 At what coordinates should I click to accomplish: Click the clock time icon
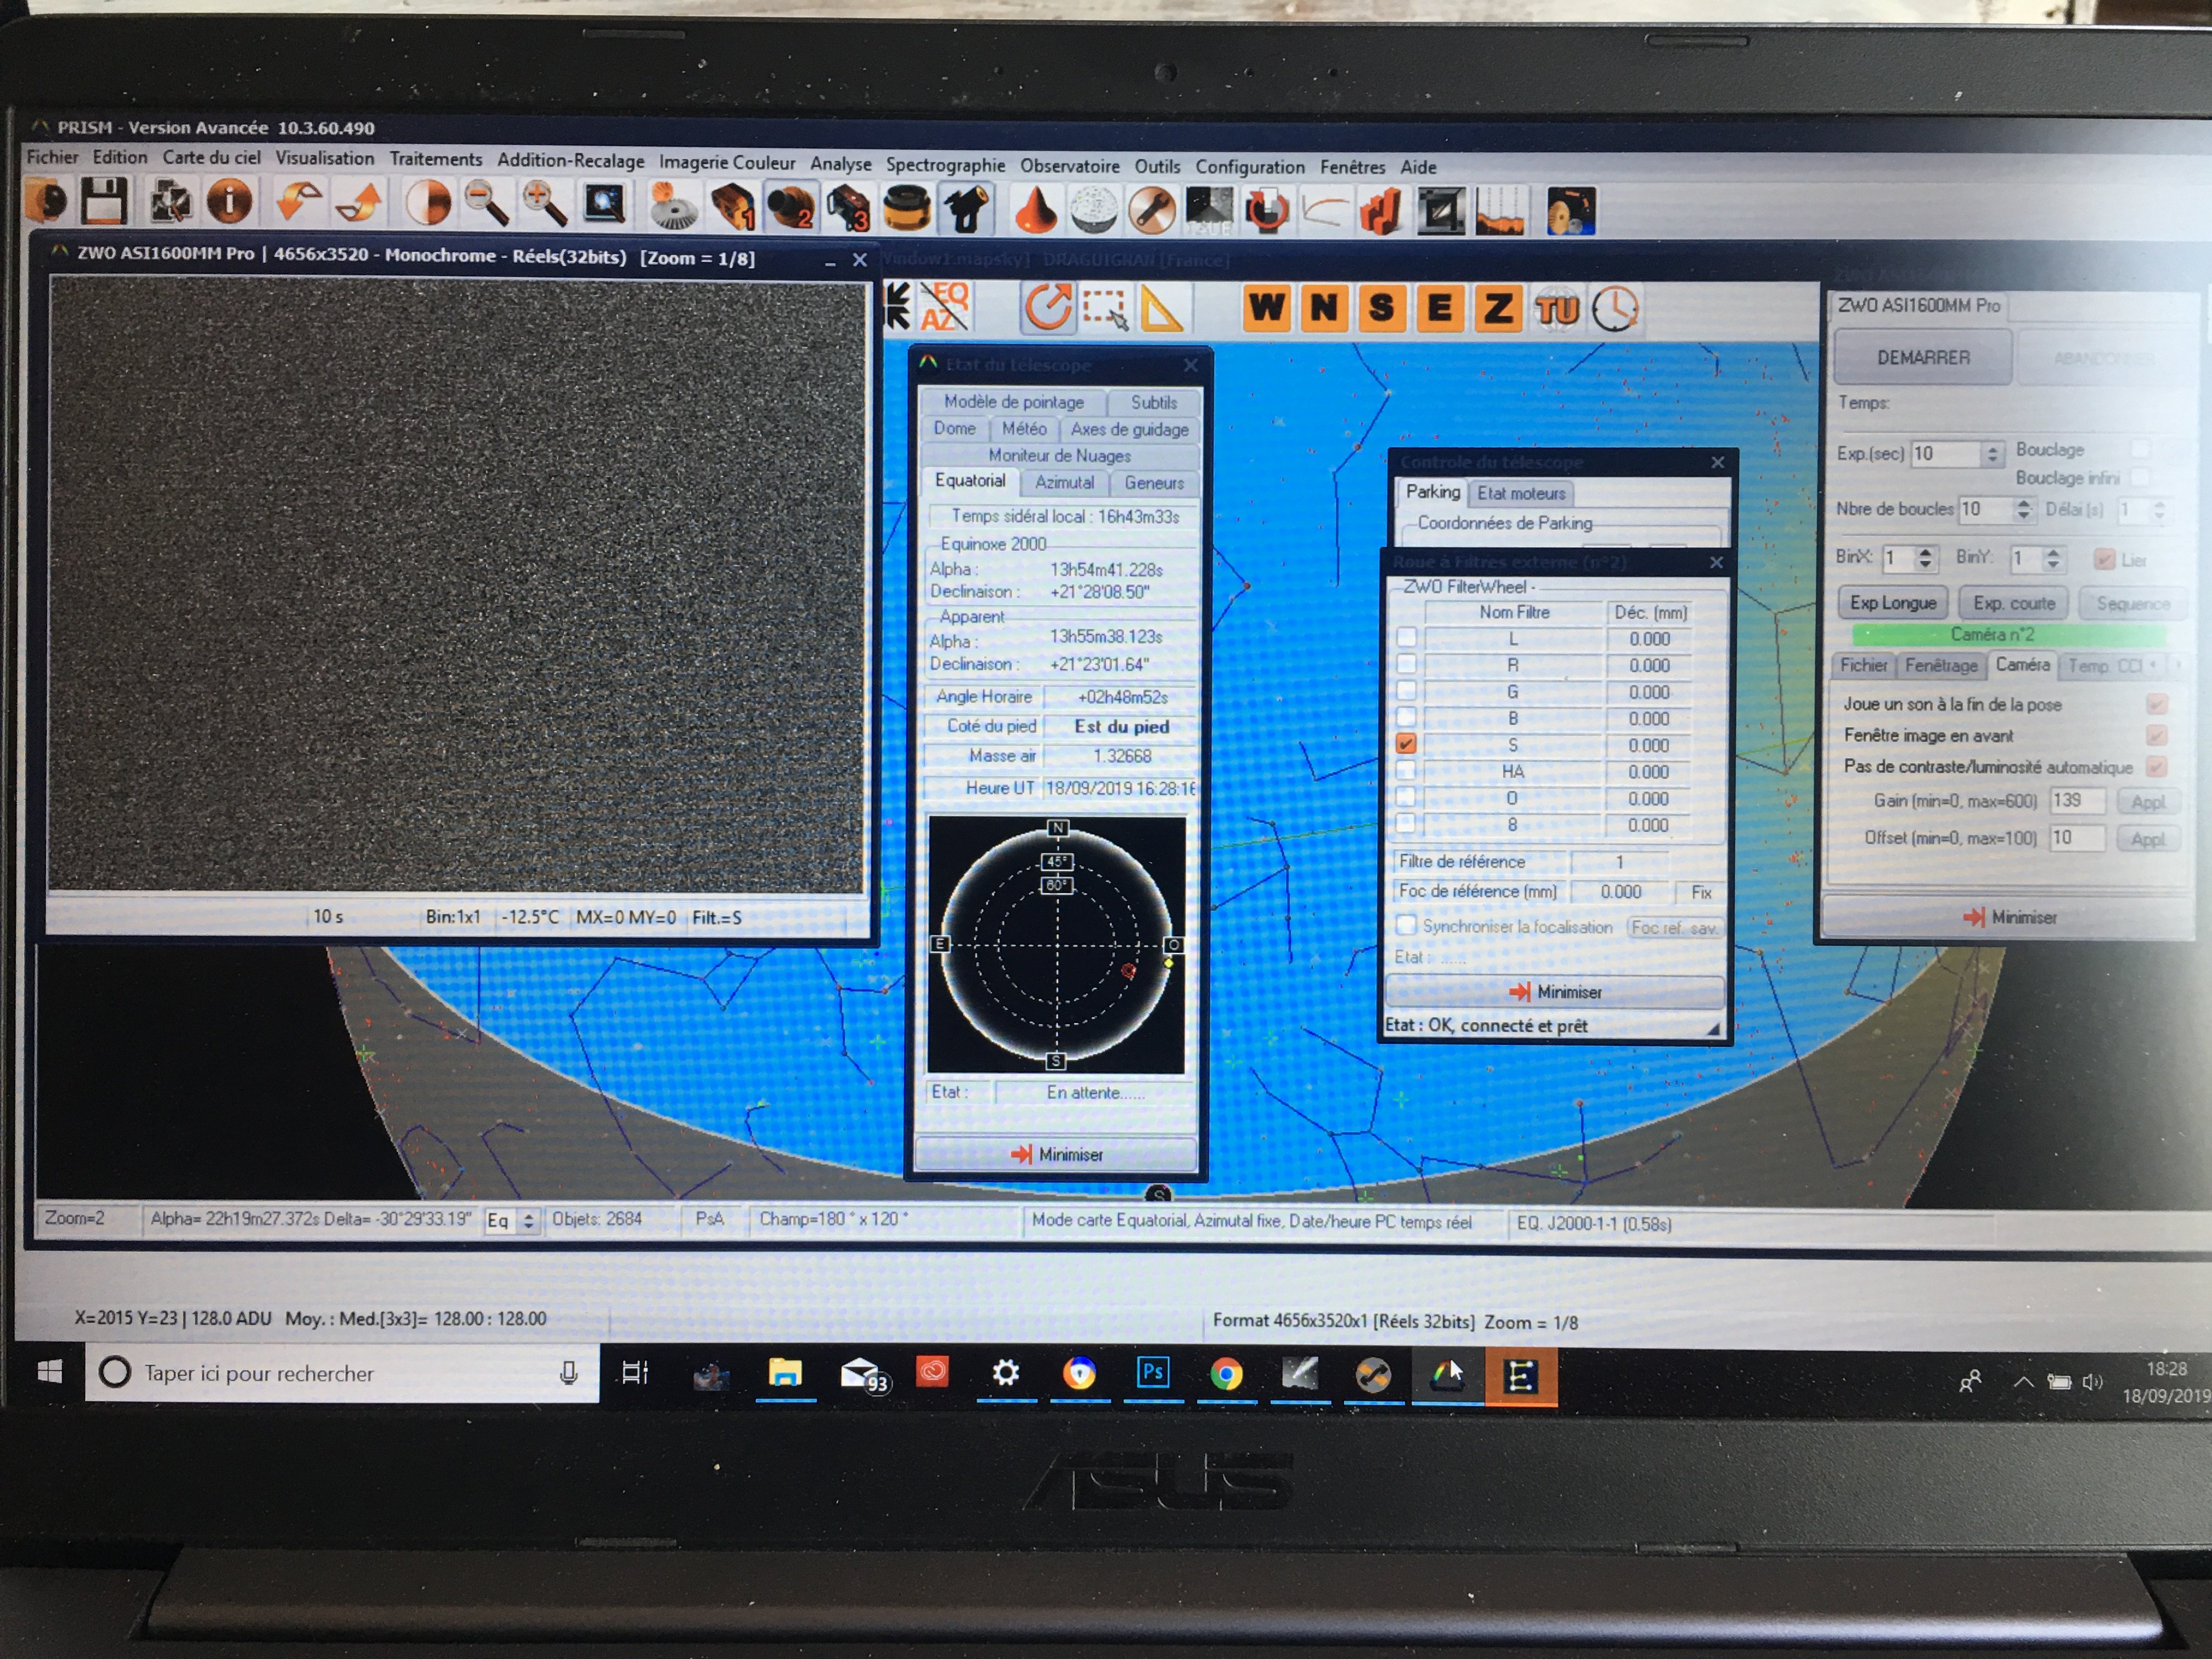tap(1615, 309)
